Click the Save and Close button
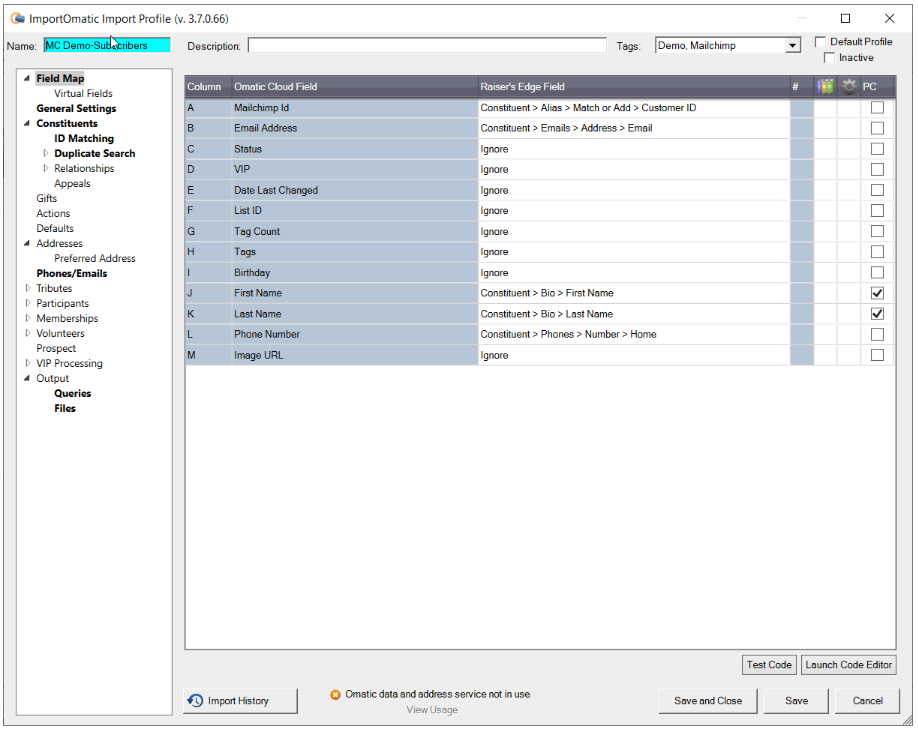Viewport: 918px width, 731px height. 707,701
